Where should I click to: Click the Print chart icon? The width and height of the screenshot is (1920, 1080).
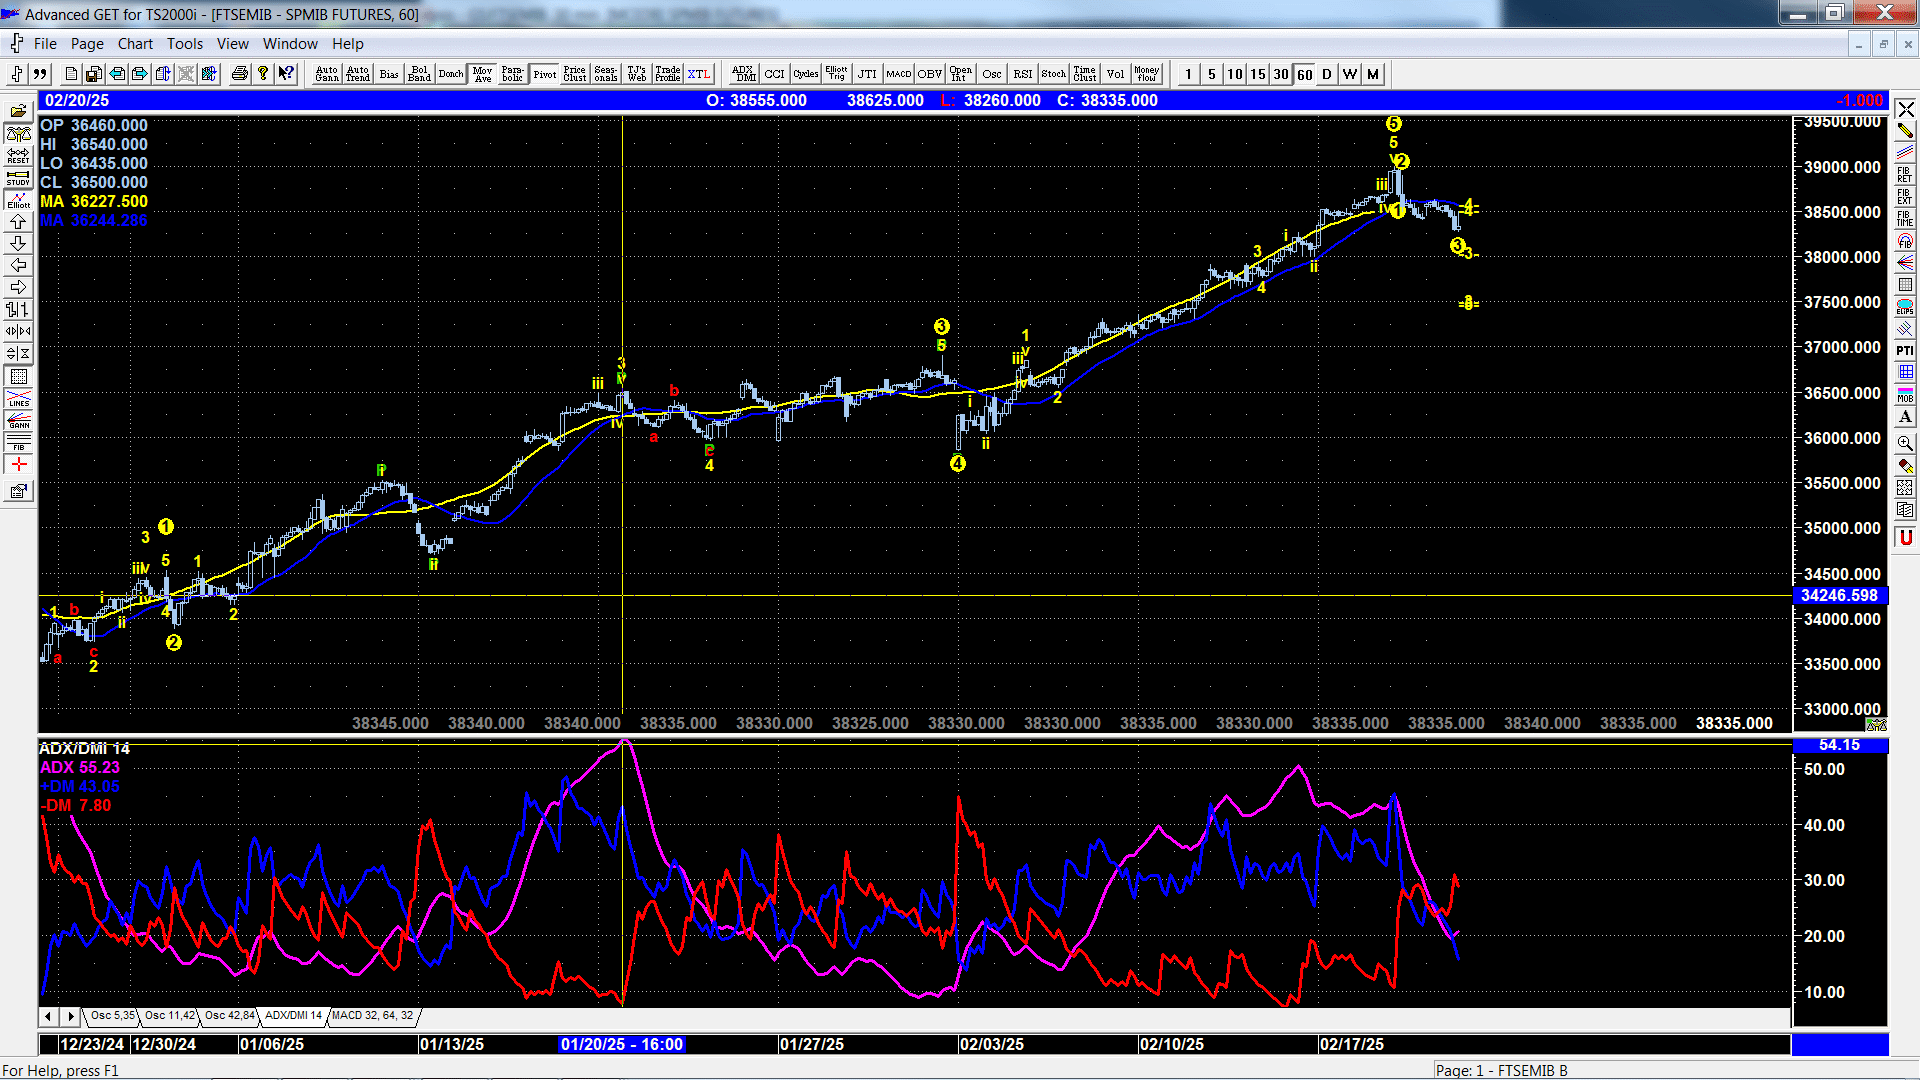point(240,74)
